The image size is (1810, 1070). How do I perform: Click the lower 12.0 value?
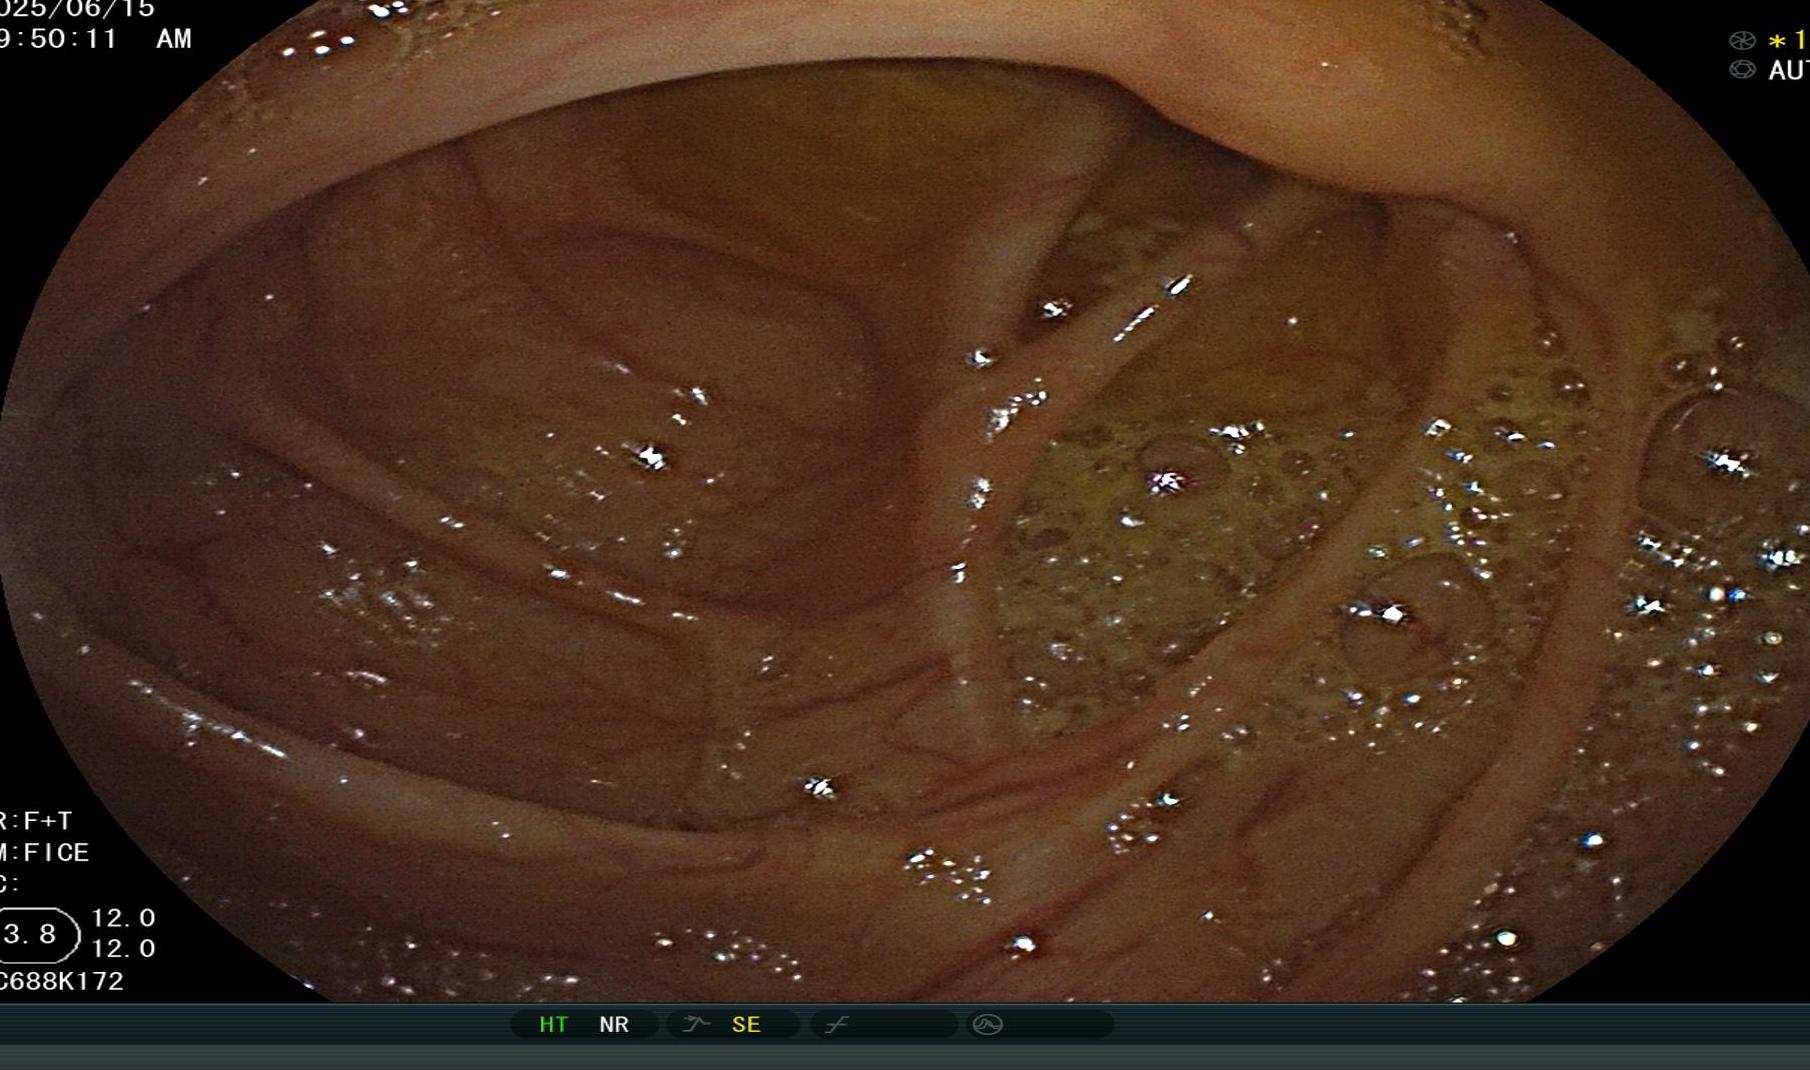tap(124, 948)
